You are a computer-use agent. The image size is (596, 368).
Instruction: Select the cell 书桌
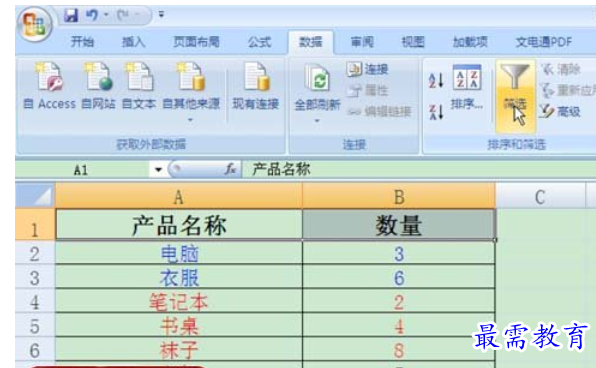(x=179, y=326)
